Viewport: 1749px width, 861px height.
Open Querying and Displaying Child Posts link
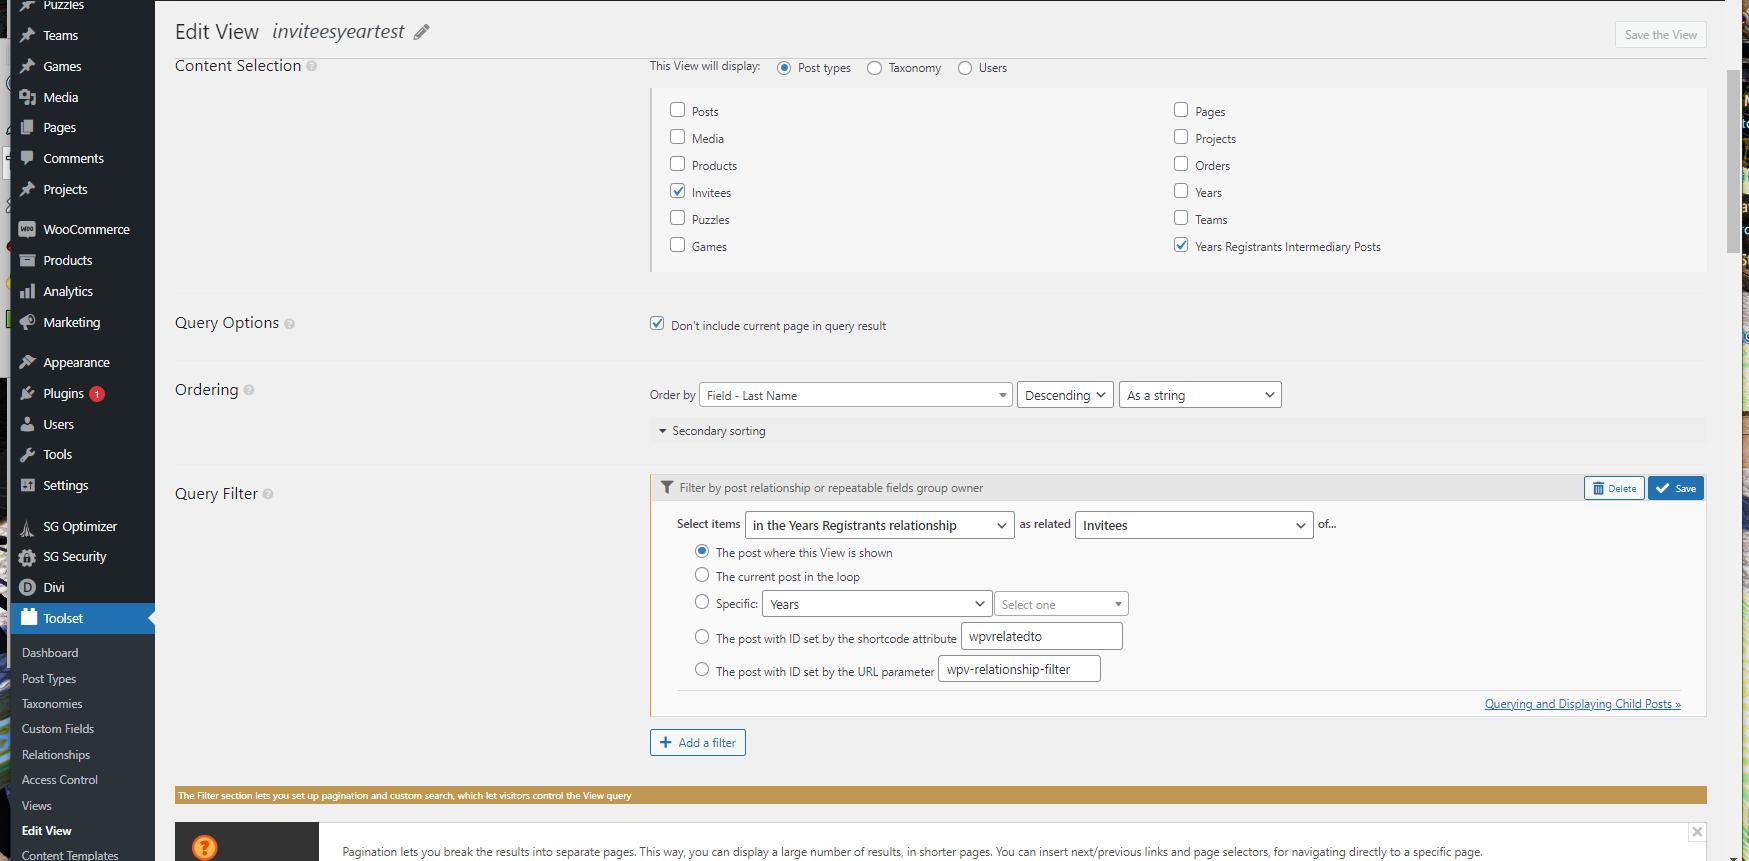click(x=1582, y=704)
